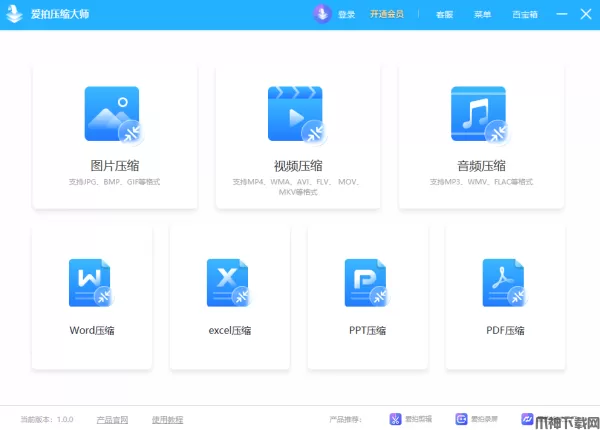Click the PPT压缩 label
The image size is (600, 430).
point(367,330)
